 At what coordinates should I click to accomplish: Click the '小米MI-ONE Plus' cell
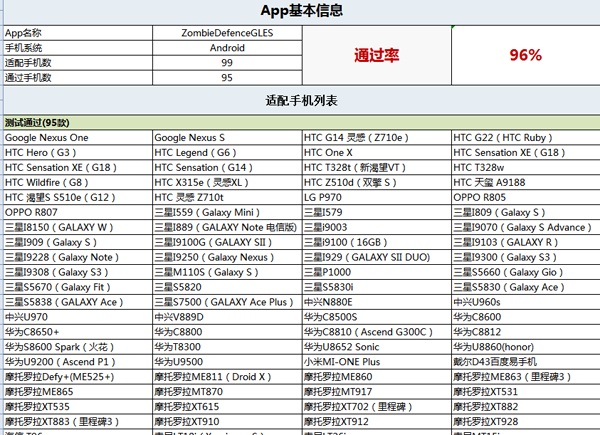click(x=377, y=362)
